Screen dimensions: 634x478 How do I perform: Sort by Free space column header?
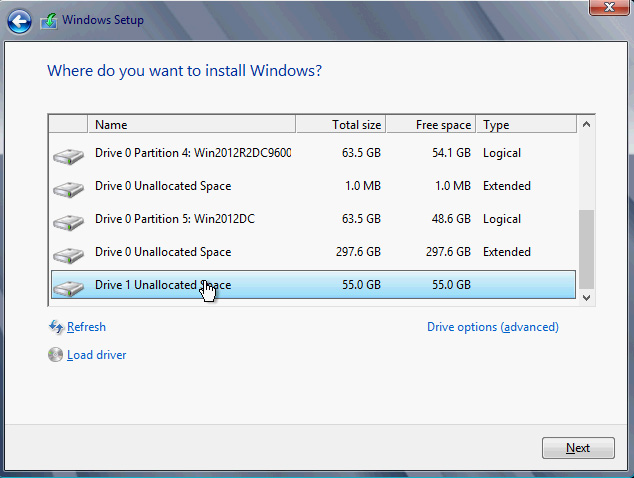click(431, 125)
